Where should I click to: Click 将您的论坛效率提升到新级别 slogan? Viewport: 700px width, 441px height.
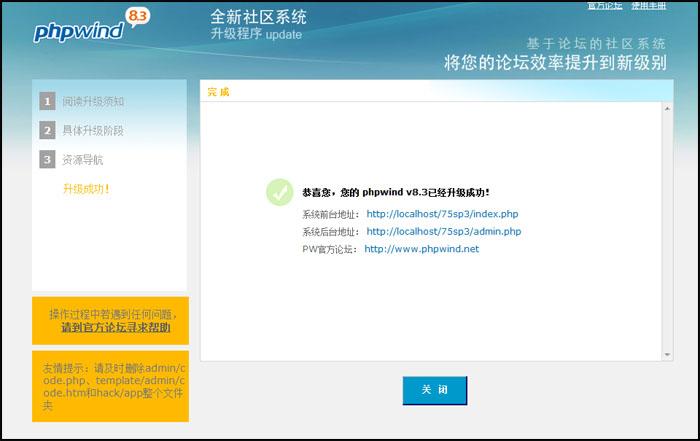[555, 62]
